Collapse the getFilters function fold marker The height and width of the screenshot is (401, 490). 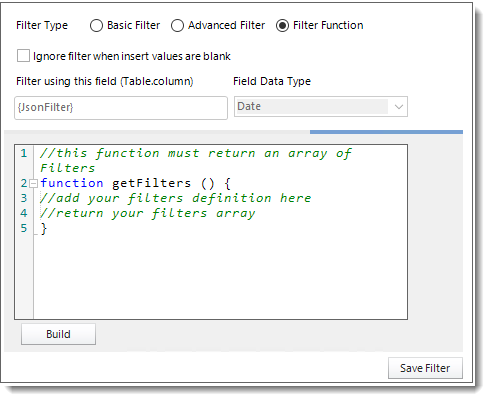click(x=33, y=183)
